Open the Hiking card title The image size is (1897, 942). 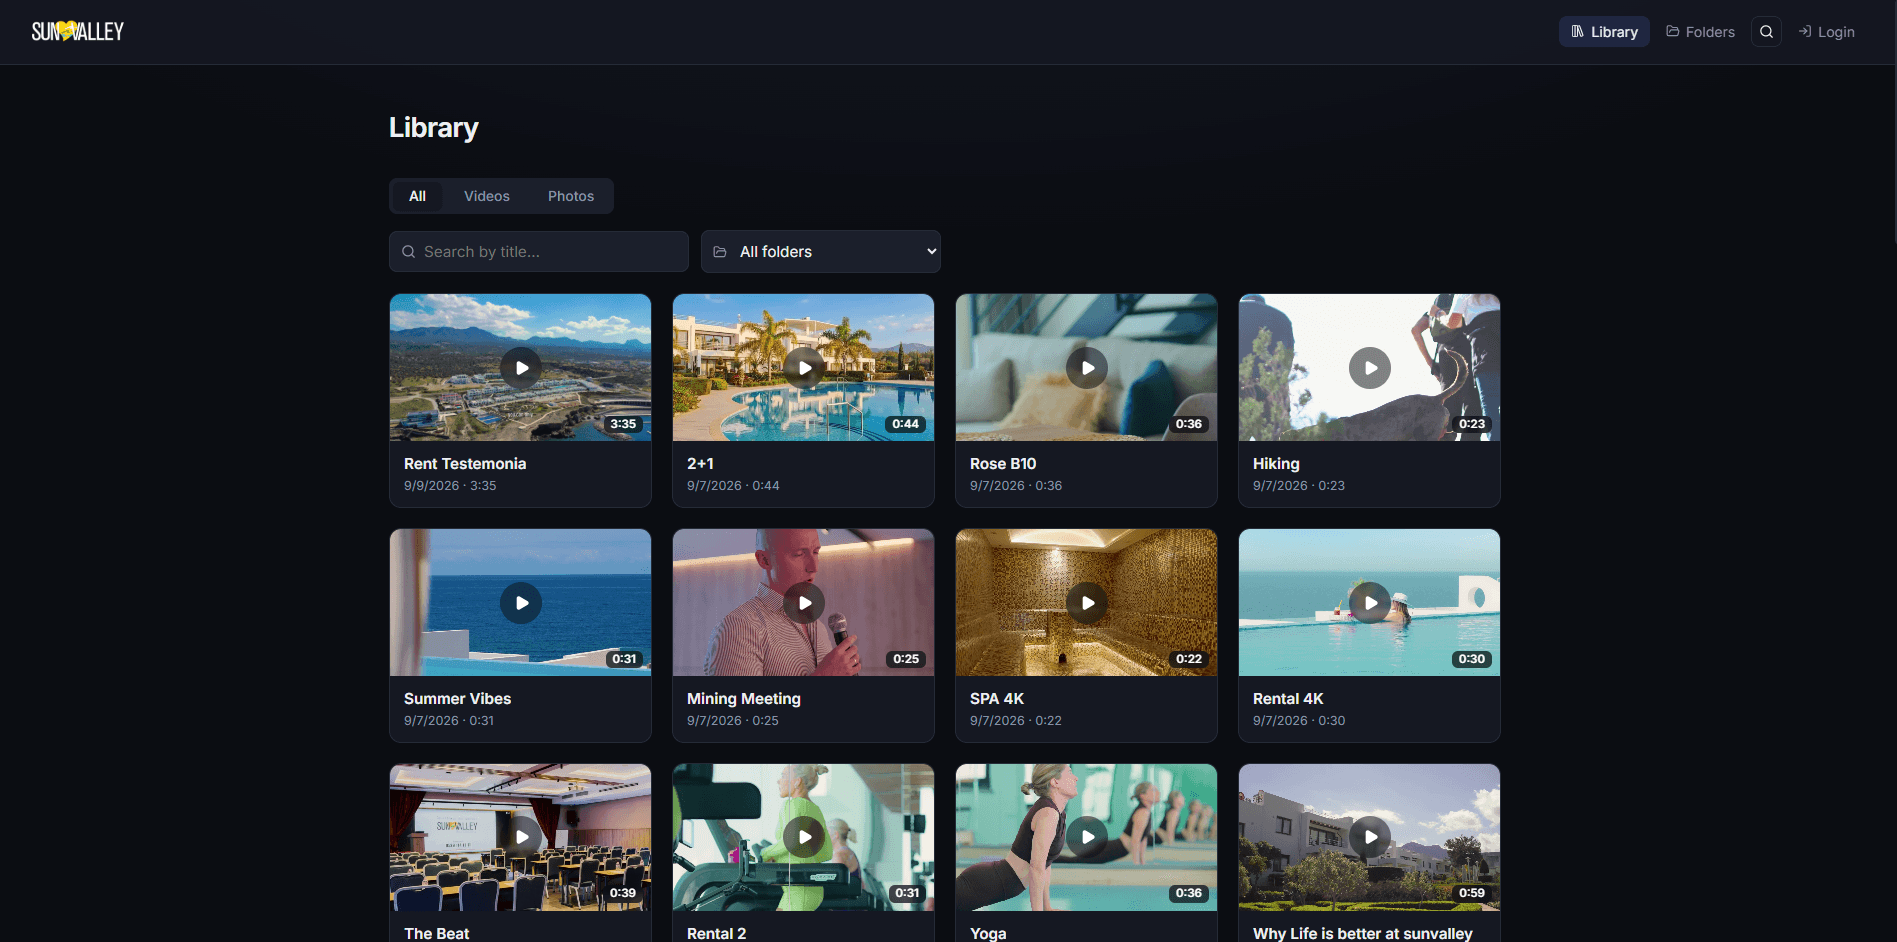(1276, 464)
